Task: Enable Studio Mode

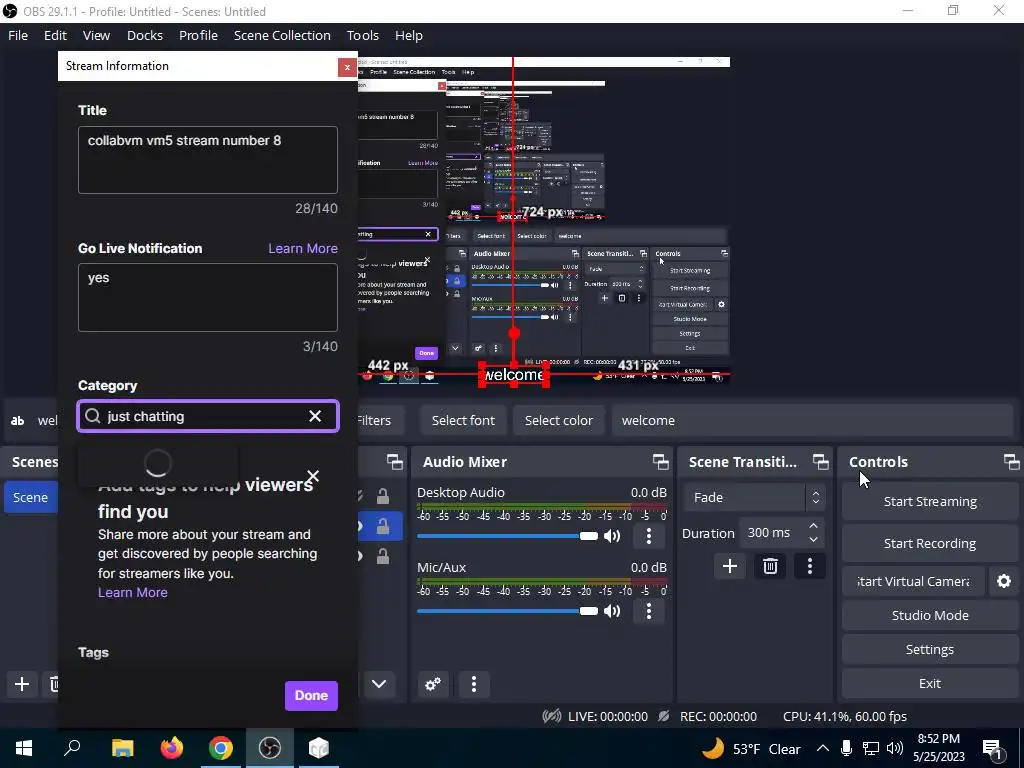Action: point(930,615)
